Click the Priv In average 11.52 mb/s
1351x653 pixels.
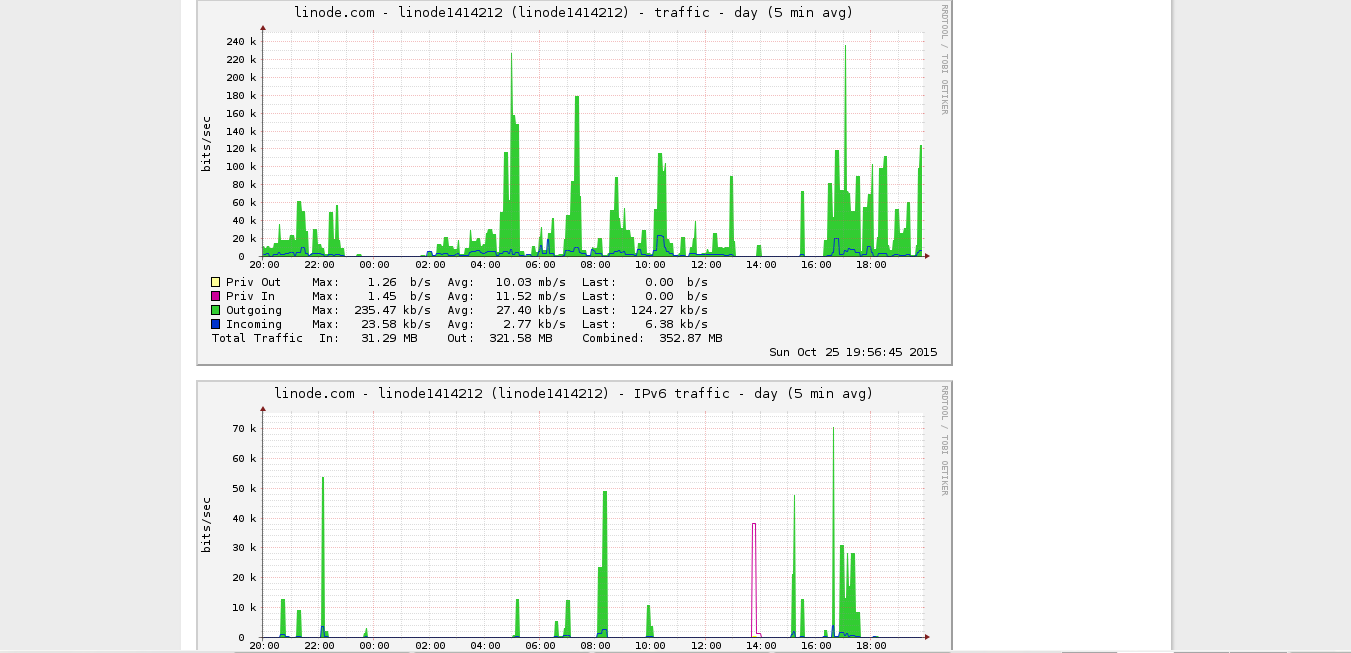532,296
